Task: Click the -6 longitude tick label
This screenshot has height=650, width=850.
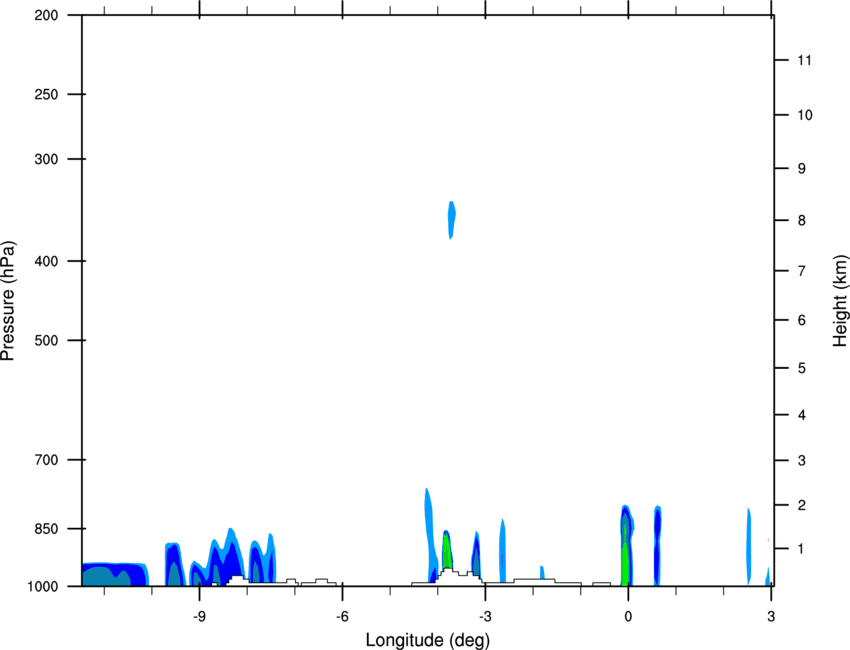Action: coord(342,616)
